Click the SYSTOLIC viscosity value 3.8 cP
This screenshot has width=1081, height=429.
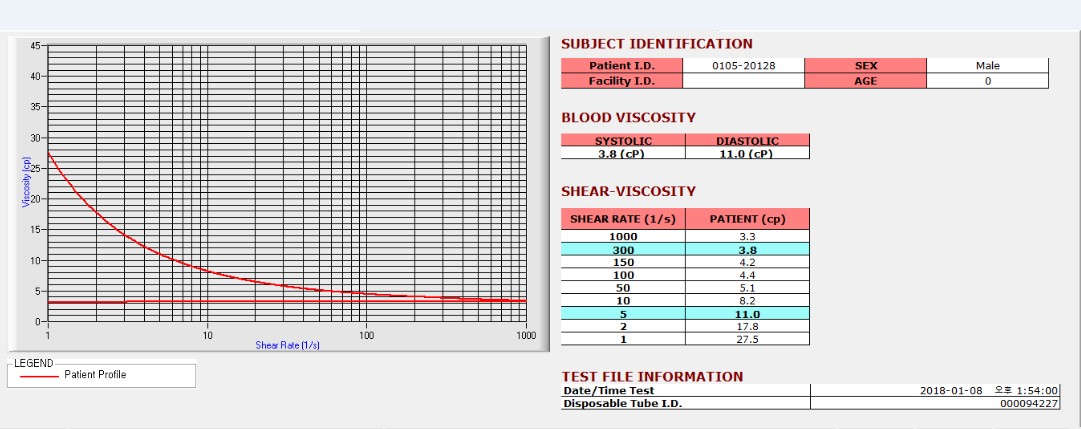[x=623, y=153]
